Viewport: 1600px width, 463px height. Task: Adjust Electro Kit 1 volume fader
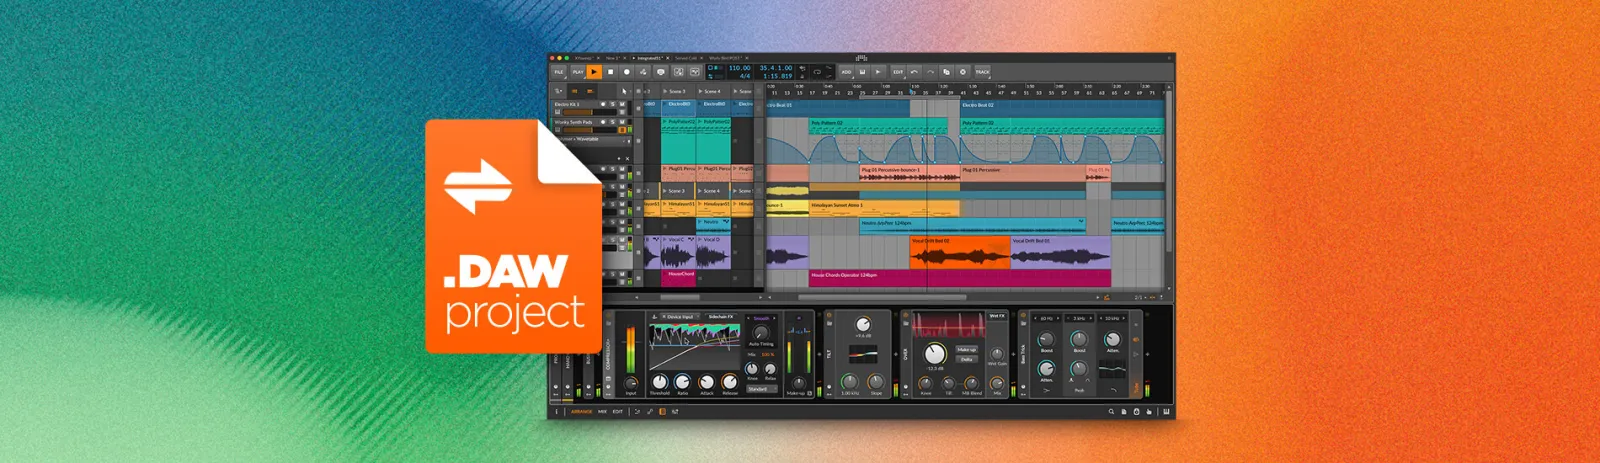click(588, 112)
